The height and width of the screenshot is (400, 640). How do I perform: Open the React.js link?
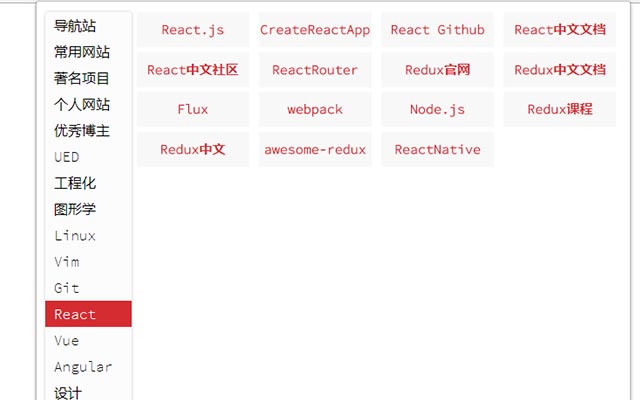pos(193,29)
